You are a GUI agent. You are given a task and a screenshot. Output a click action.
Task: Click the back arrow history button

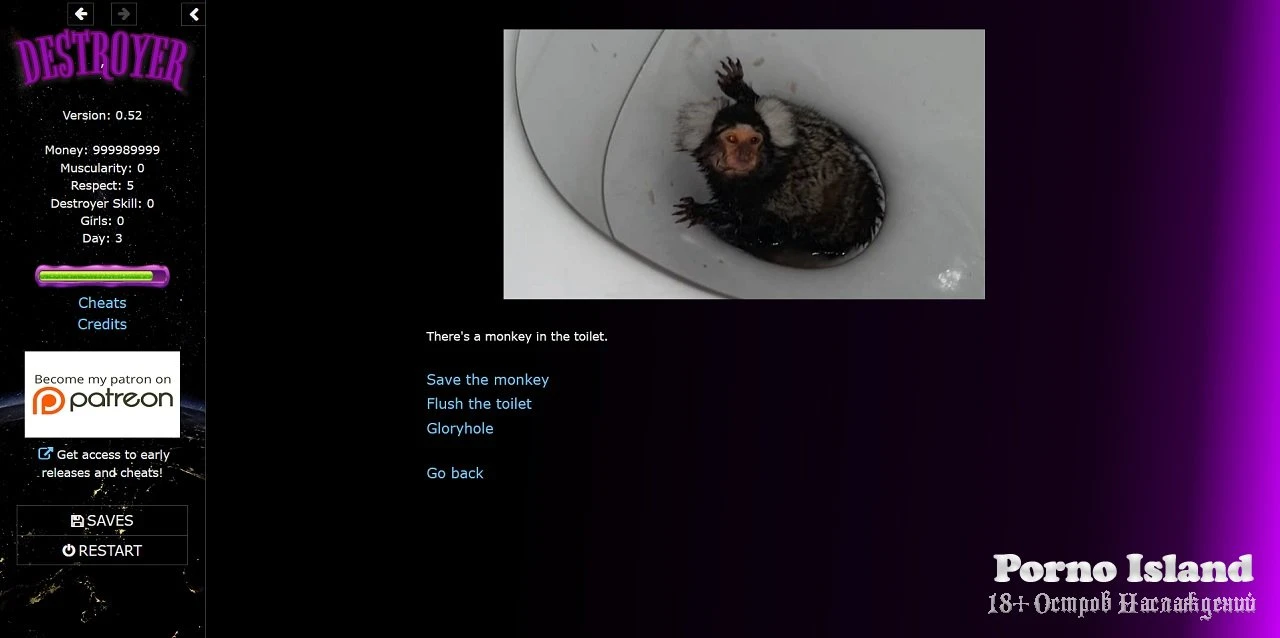pos(81,14)
